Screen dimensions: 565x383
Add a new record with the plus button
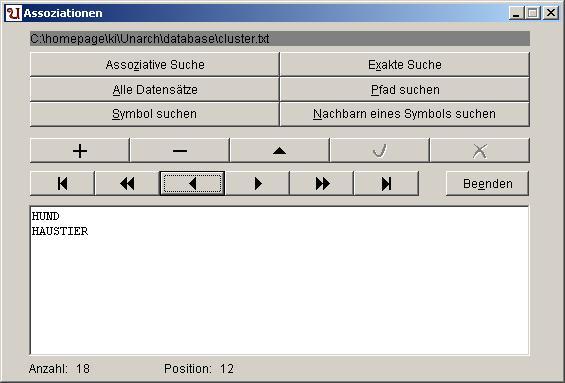click(80, 151)
